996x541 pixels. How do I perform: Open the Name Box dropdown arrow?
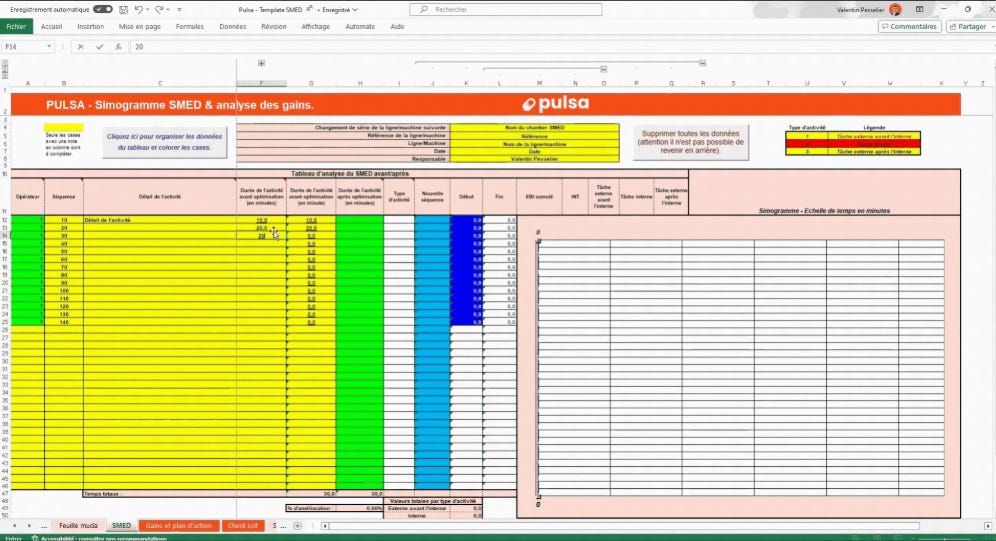[48, 47]
